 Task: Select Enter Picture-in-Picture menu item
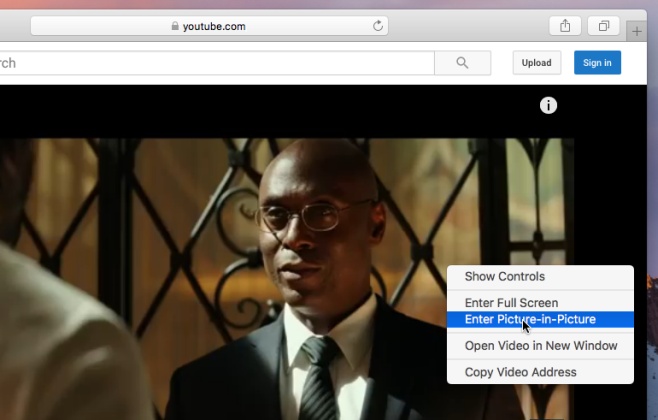click(540, 319)
